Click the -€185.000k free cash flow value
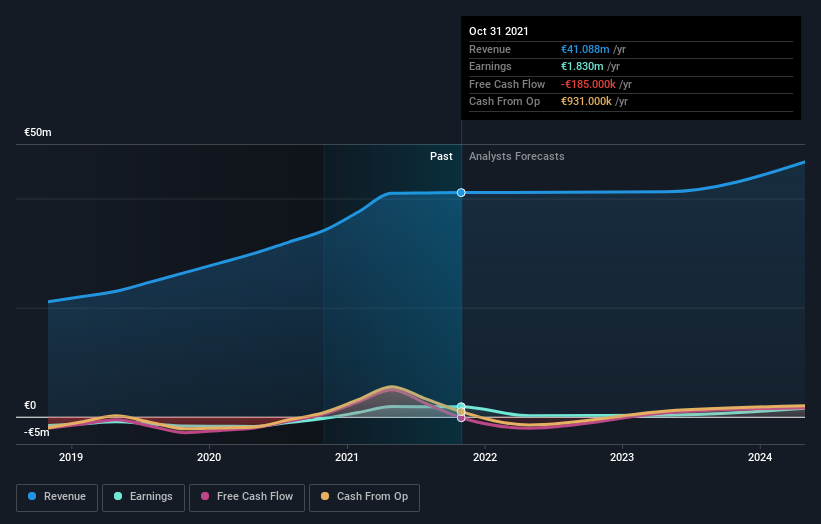This screenshot has width=821, height=524. 588,84
